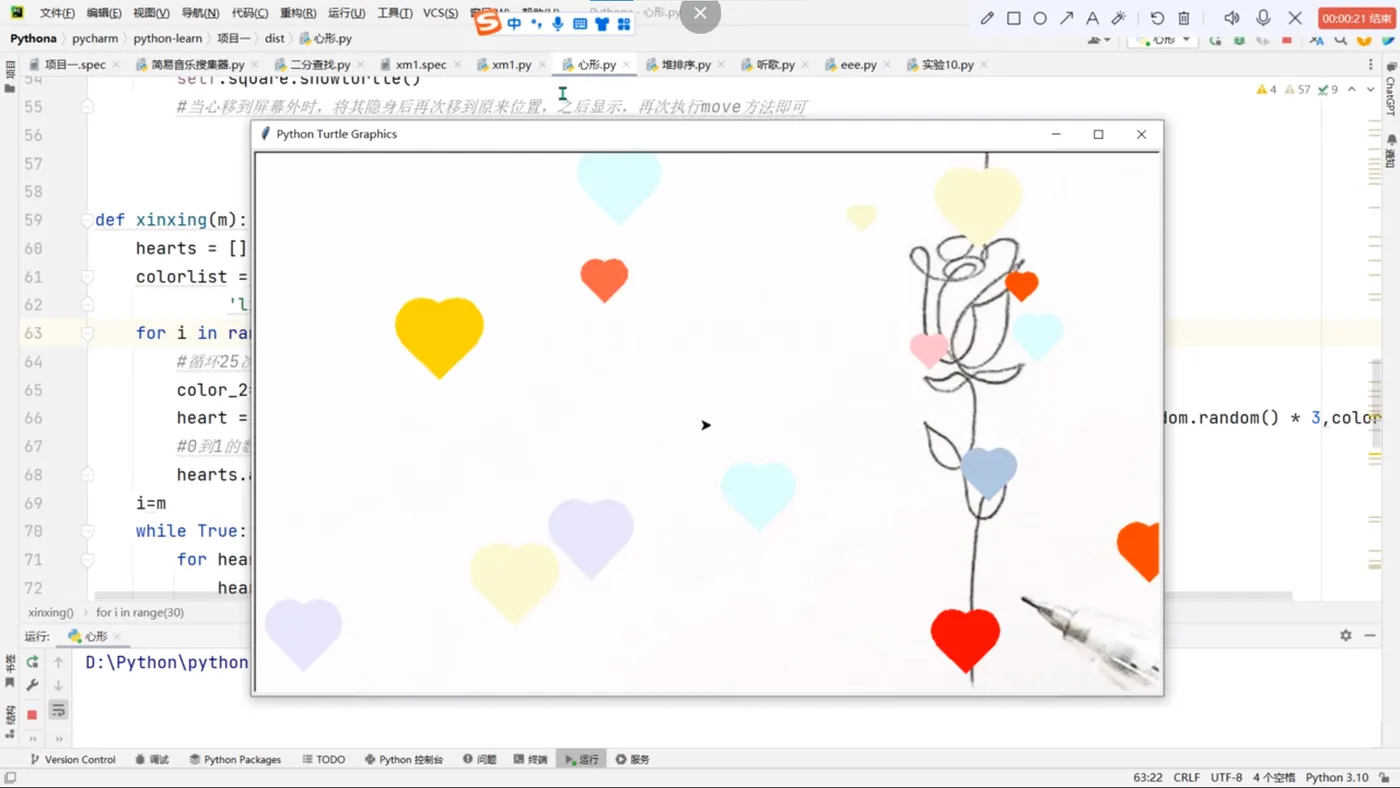The image size is (1400, 788).
Task: Switch to the 实验10.py tab
Action: pyautogui.click(x=947, y=64)
